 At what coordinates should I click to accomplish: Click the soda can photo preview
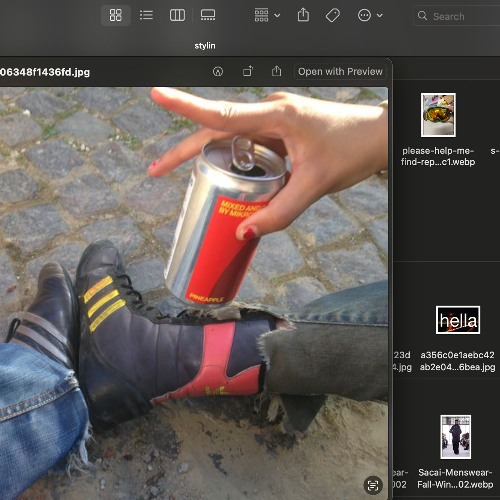194,293
